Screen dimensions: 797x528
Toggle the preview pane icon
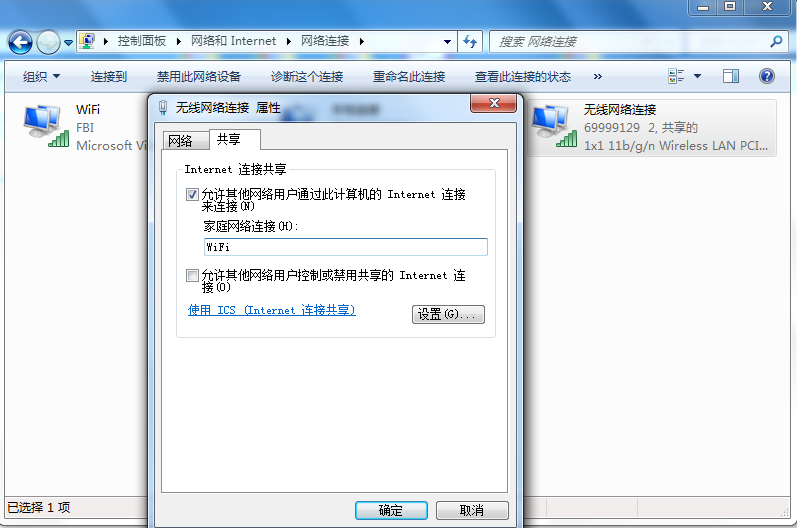(x=731, y=76)
